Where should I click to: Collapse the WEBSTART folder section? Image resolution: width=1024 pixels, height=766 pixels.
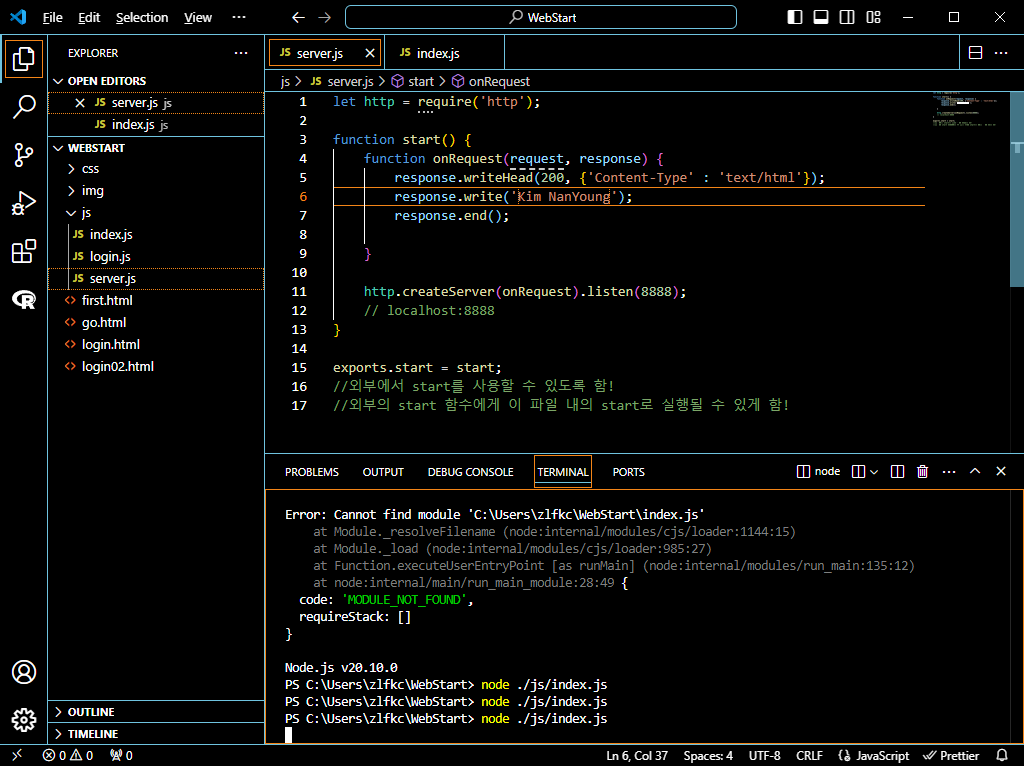coord(156,148)
